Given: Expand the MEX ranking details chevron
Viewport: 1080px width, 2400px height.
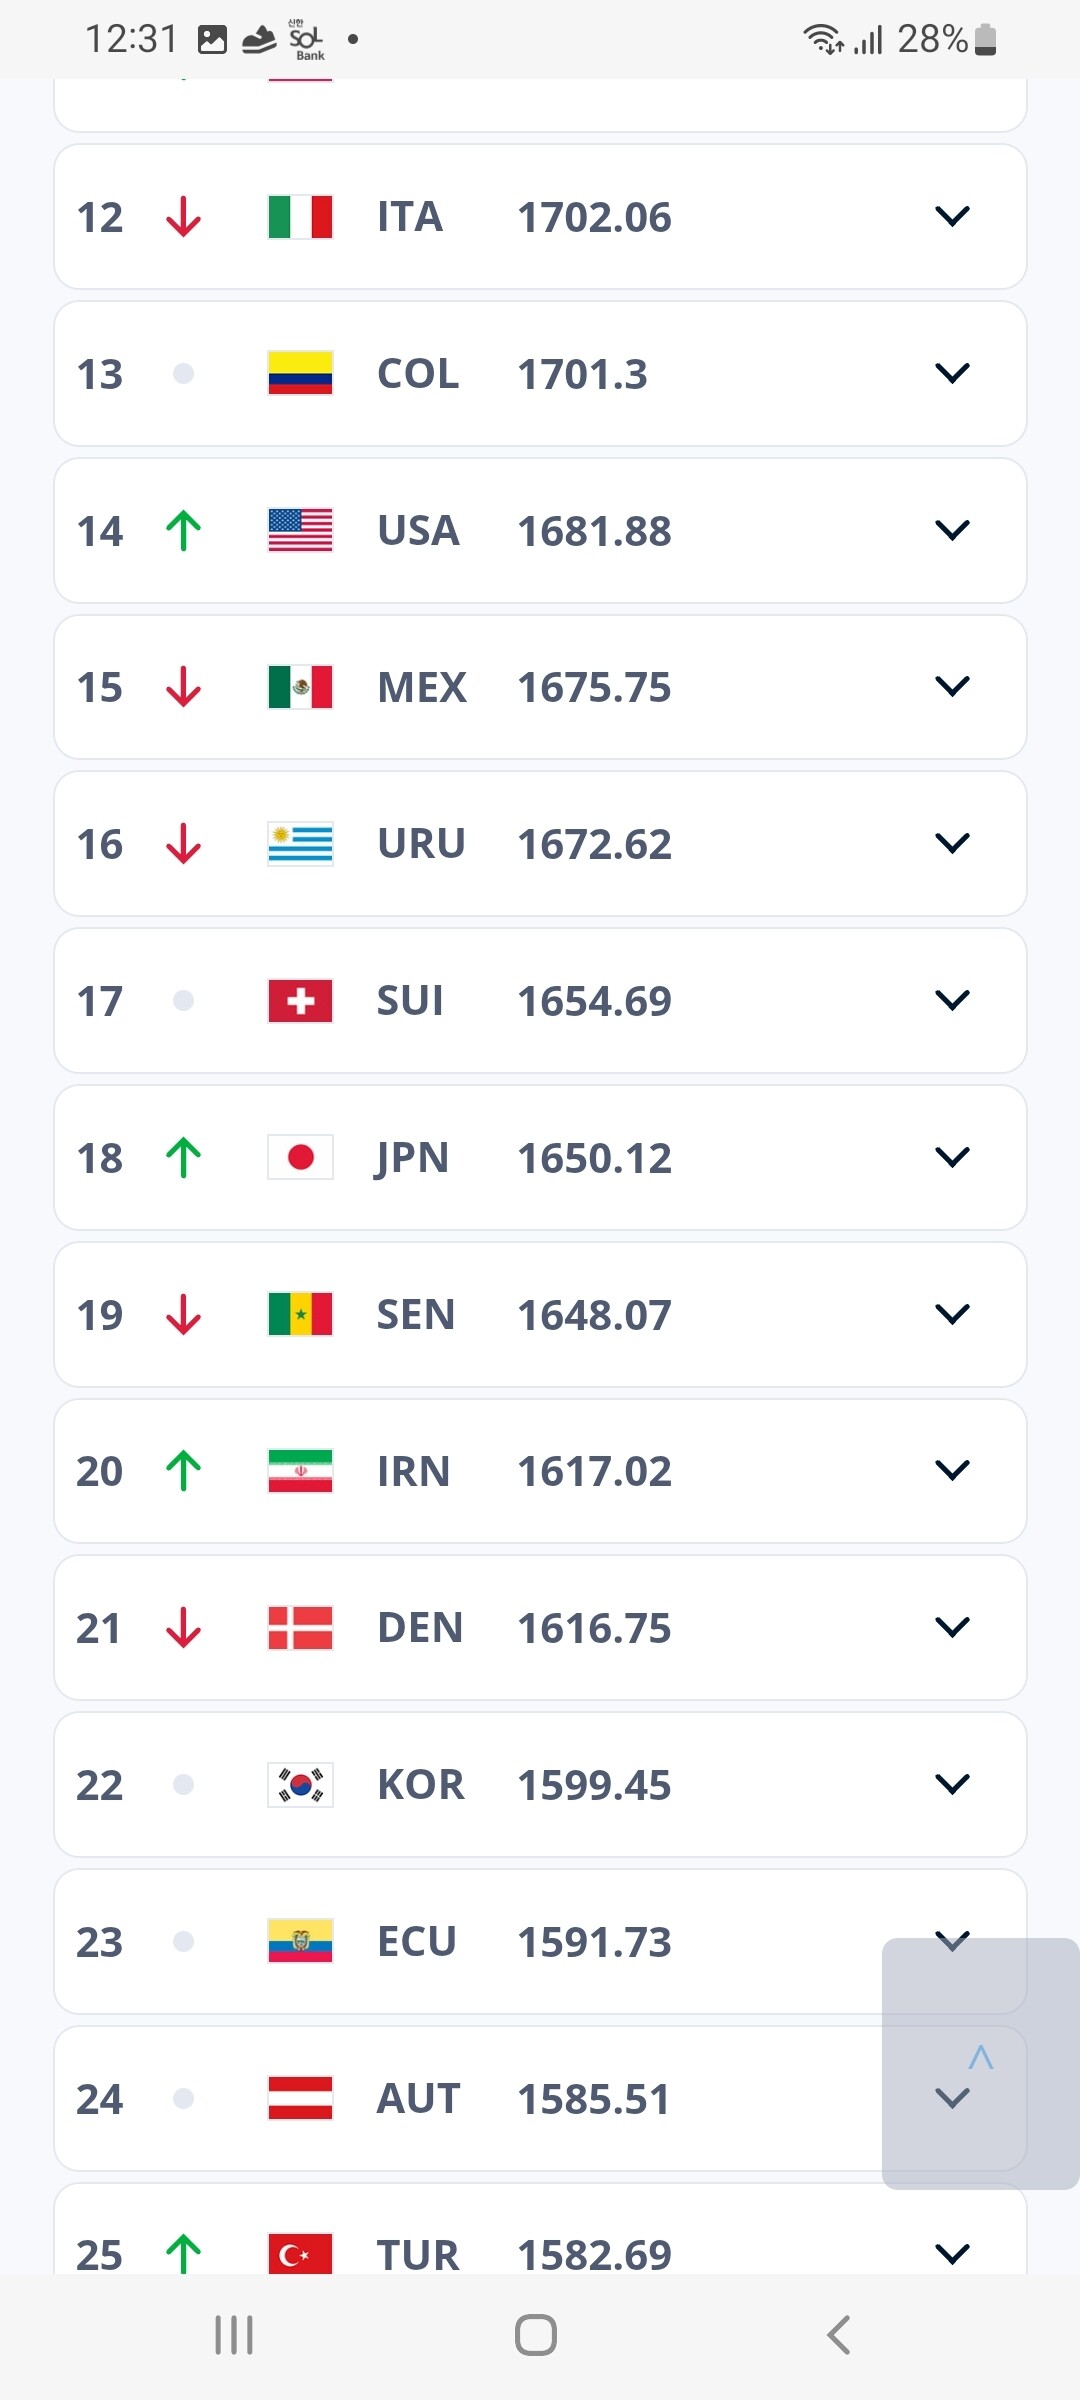Looking at the screenshot, I should (952, 686).
